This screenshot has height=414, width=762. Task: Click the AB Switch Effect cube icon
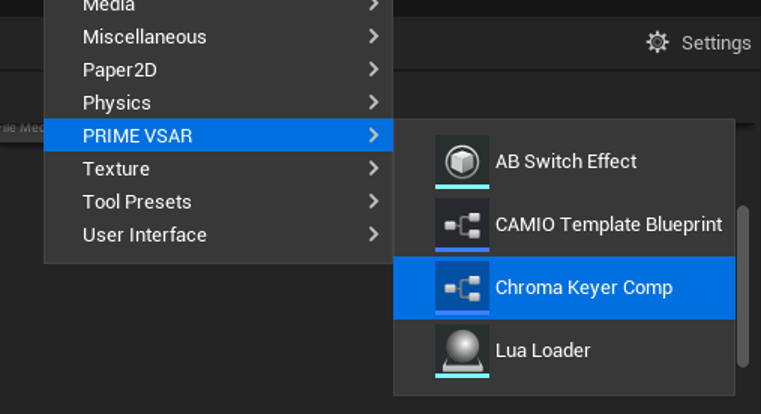point(462,161)
